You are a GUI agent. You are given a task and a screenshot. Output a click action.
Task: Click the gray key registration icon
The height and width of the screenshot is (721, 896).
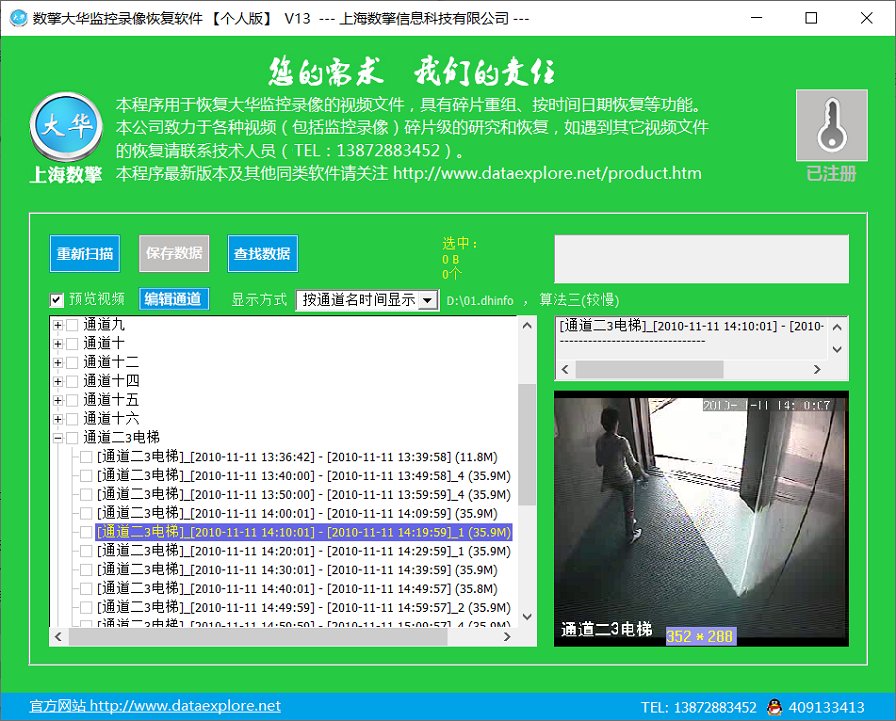831,125
